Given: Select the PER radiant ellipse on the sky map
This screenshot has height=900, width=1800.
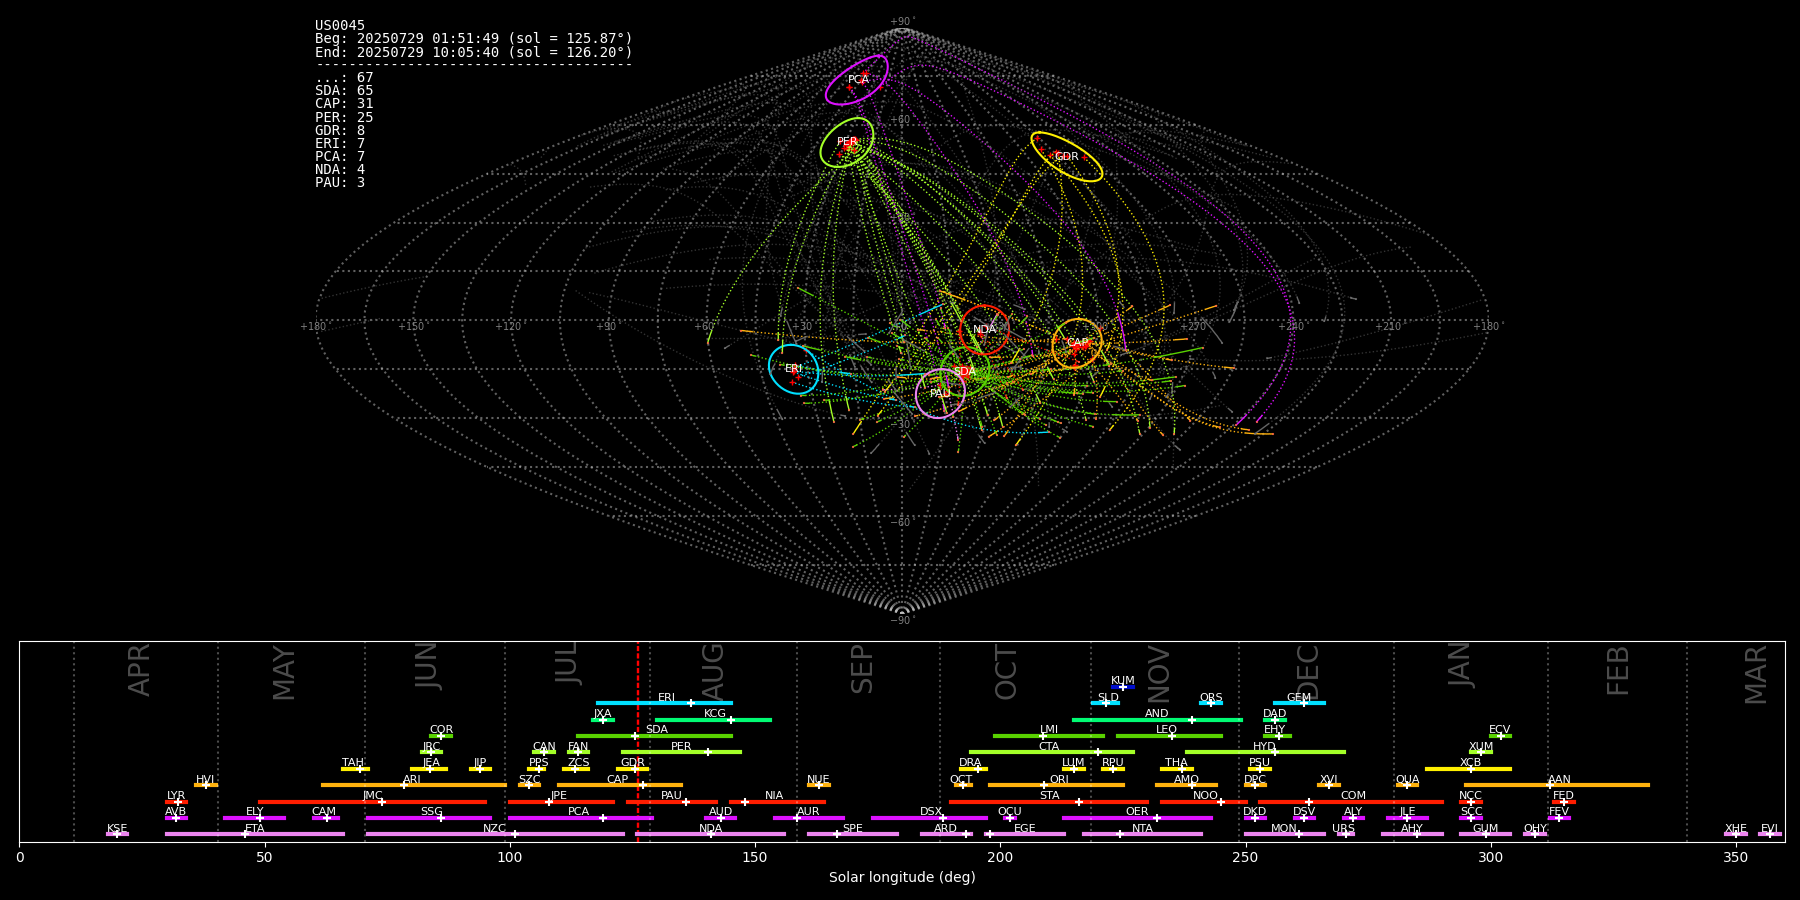Looking at the screenshot, I should [x=847, y=142].
